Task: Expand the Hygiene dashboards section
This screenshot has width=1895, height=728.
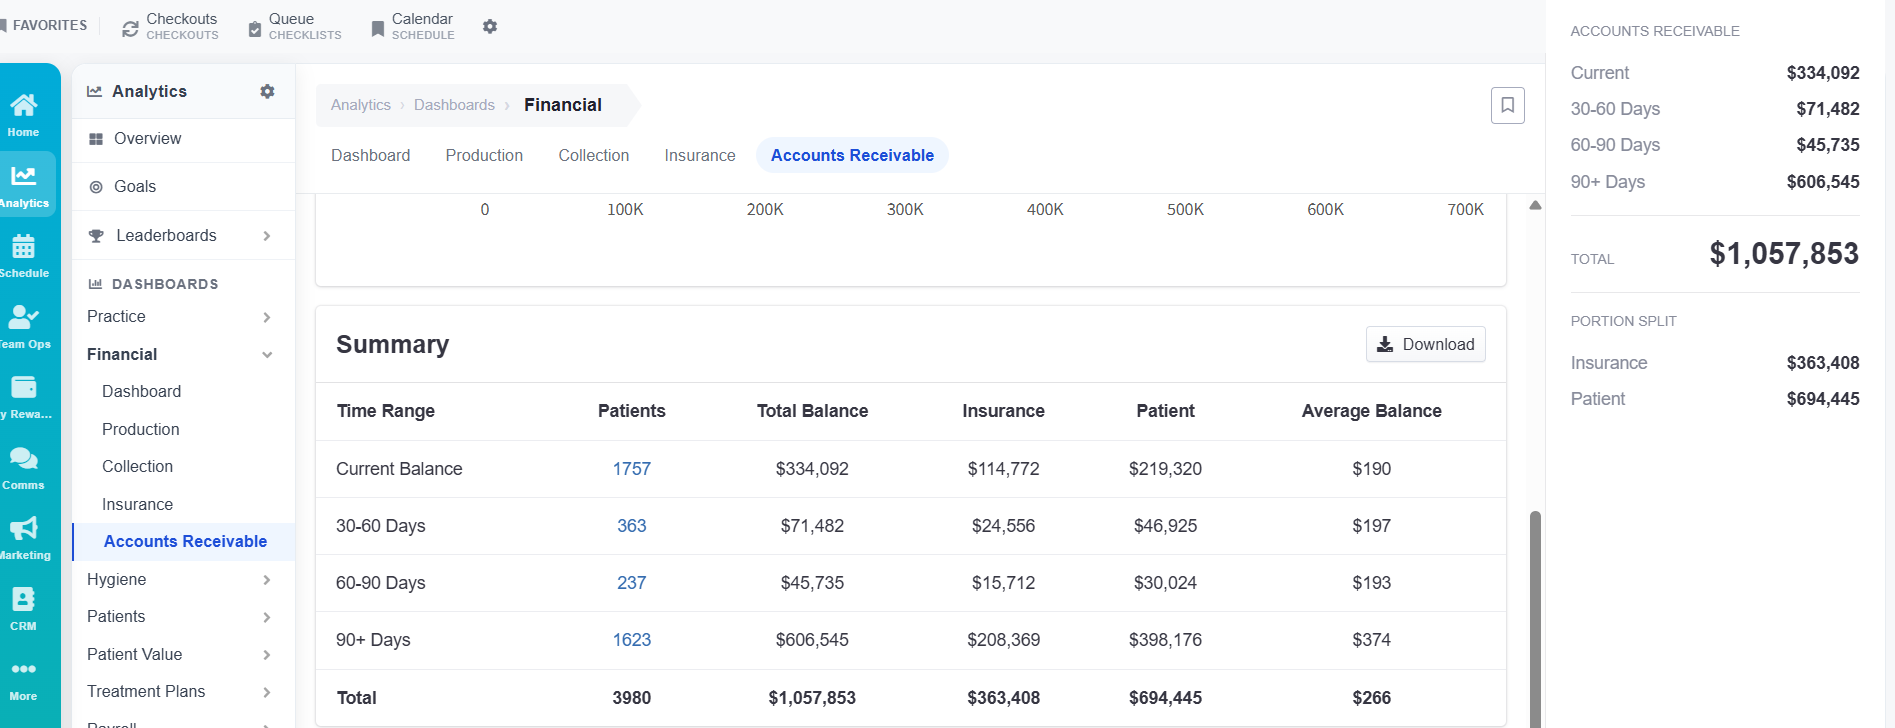Action: 267,580
